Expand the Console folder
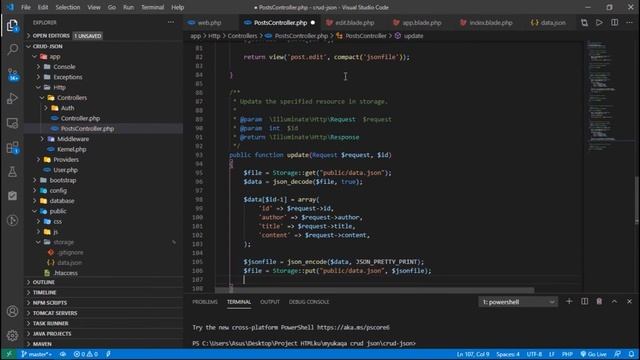This screenshot has height=360, width=640. tap(104, 67)
